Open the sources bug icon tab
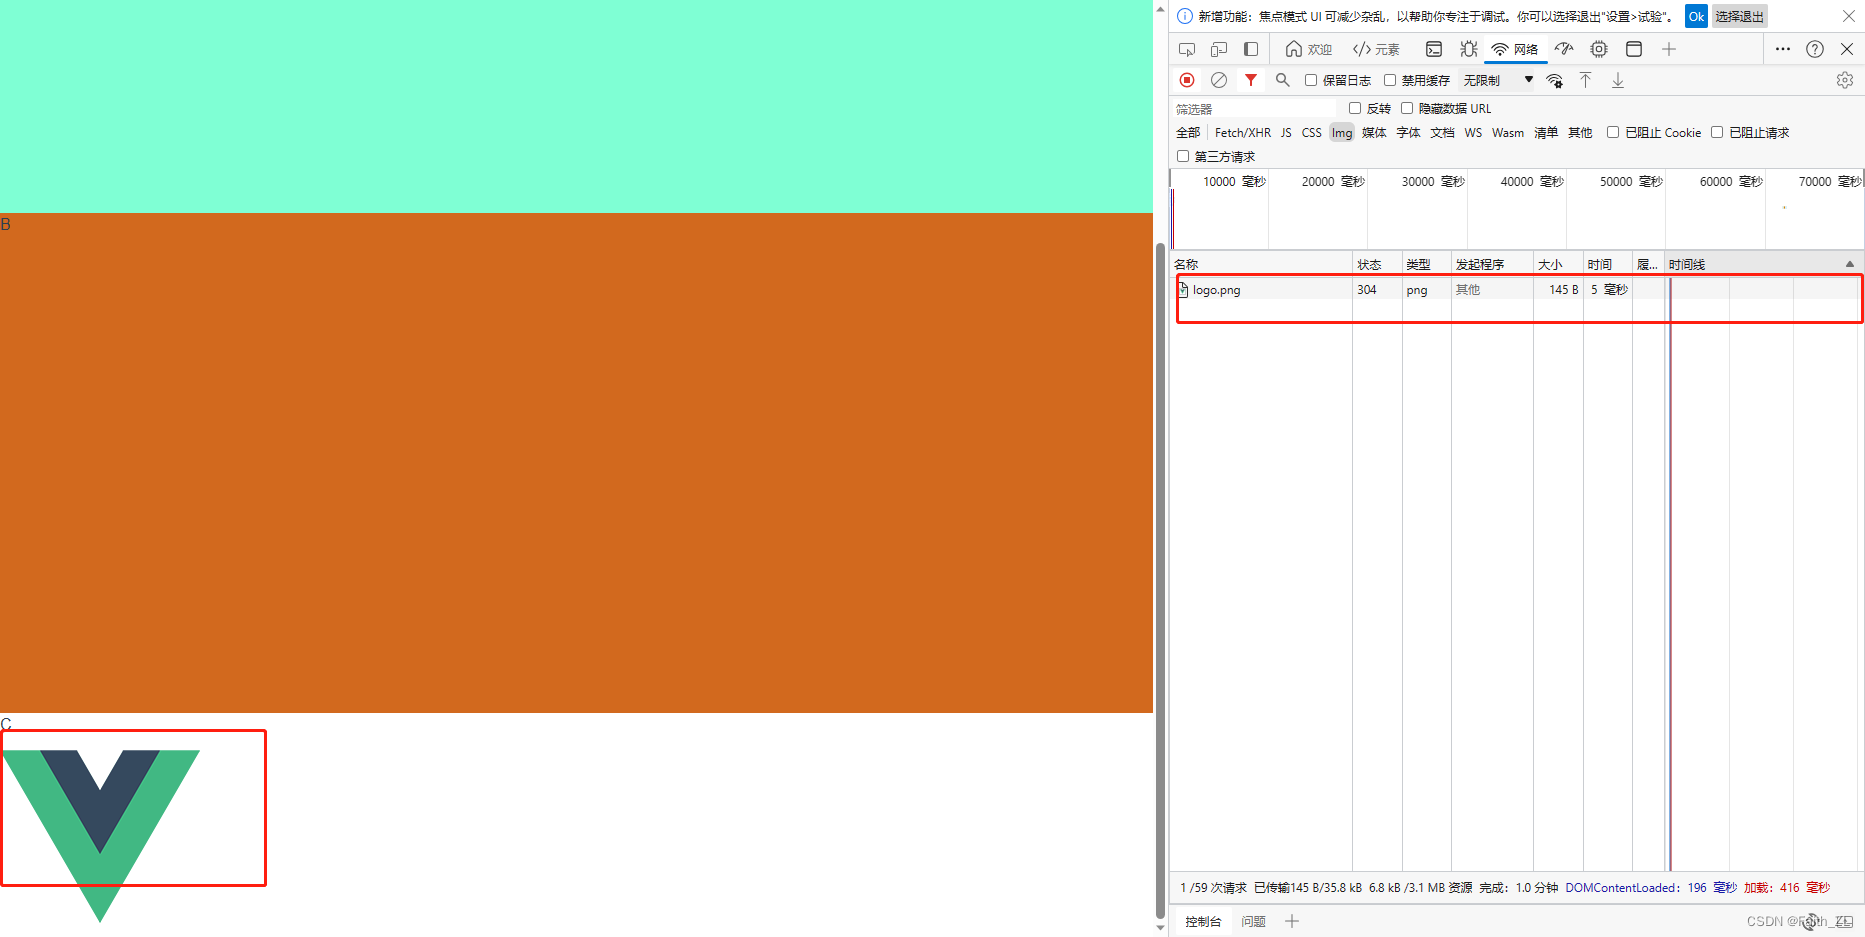 [1469, 49]
